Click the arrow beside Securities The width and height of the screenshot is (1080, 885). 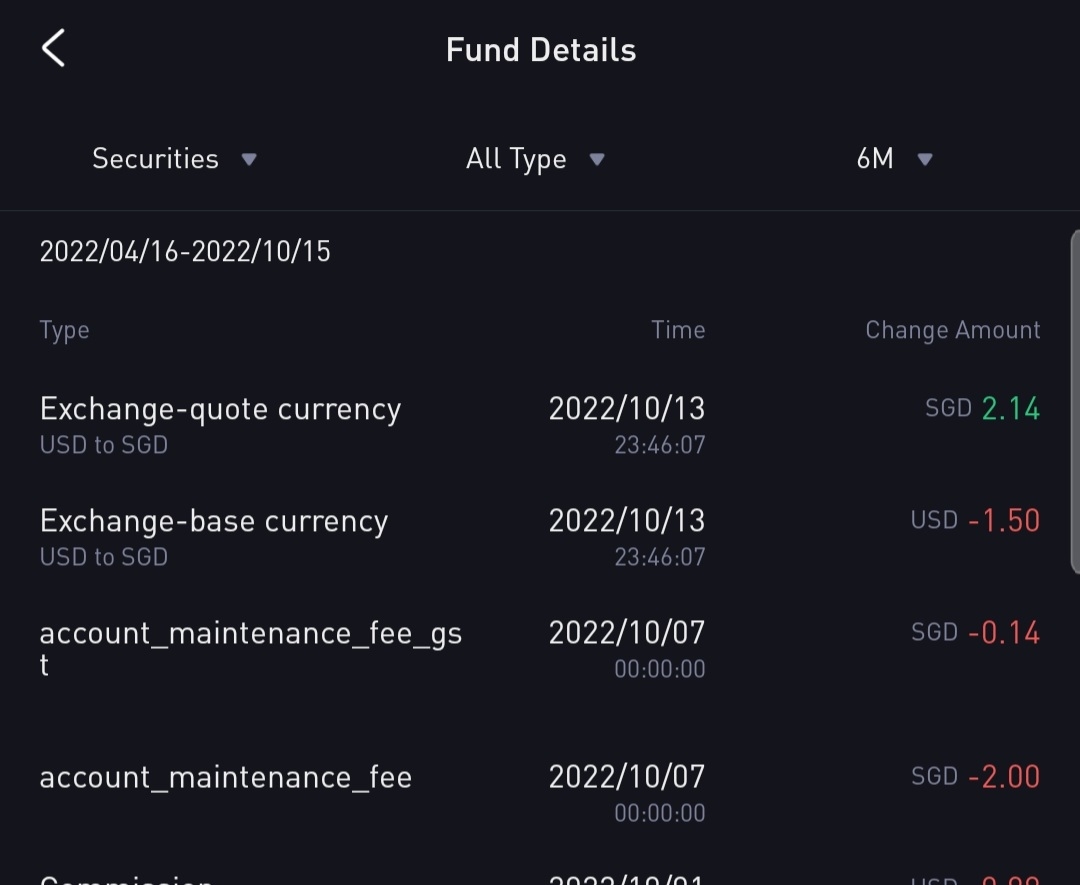[250, 159]
